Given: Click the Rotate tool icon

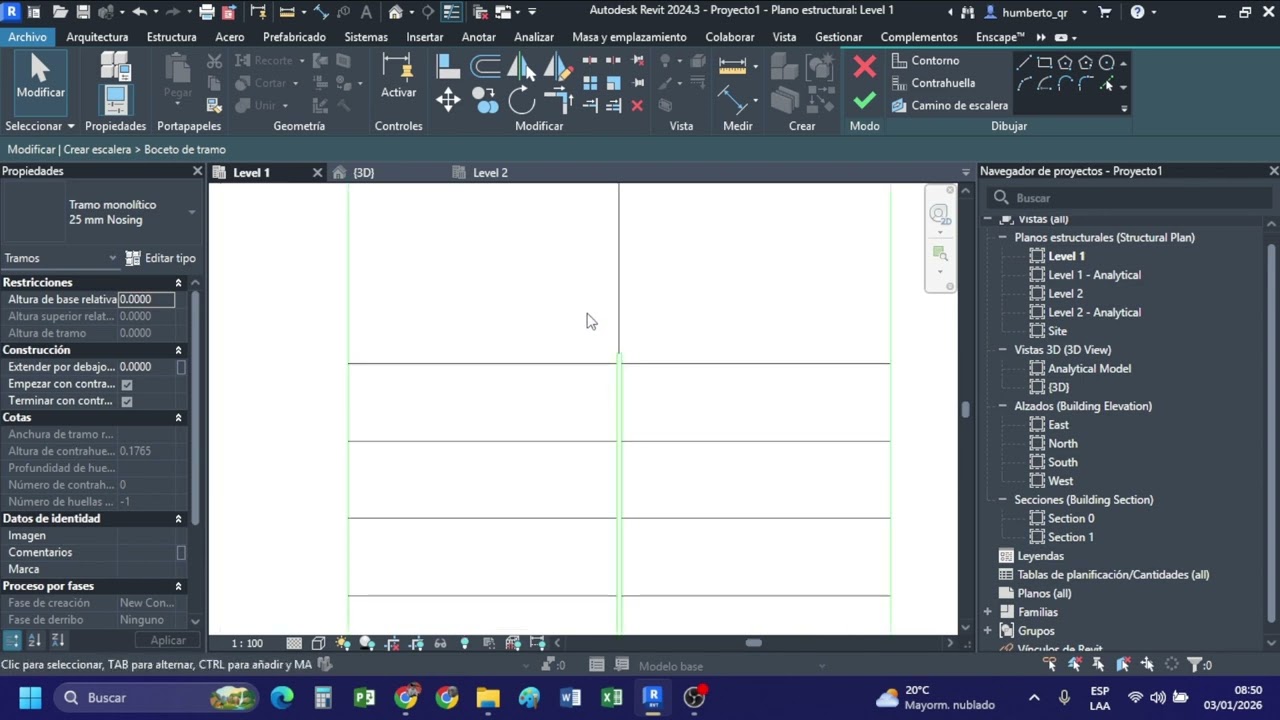Looking at the screenshot, I should tap(521, 100).
